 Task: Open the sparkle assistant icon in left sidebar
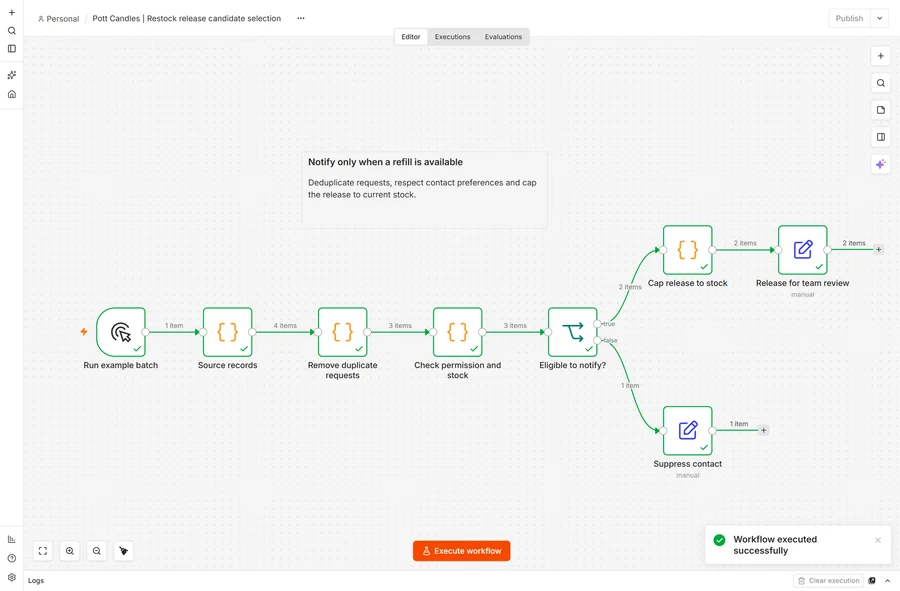tap(11, 75)
